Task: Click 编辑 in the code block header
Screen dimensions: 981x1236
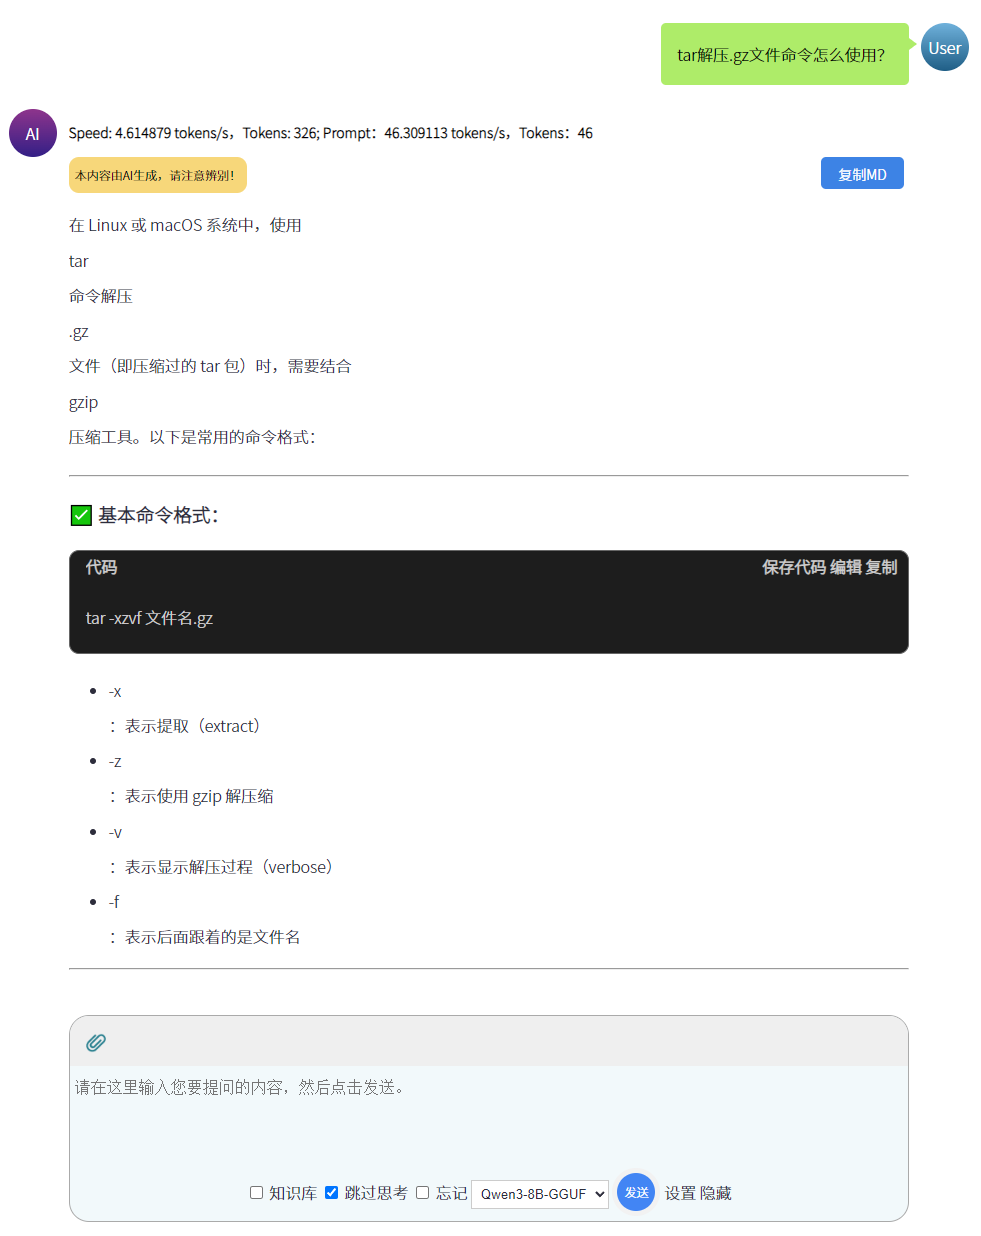Action: 846,567
